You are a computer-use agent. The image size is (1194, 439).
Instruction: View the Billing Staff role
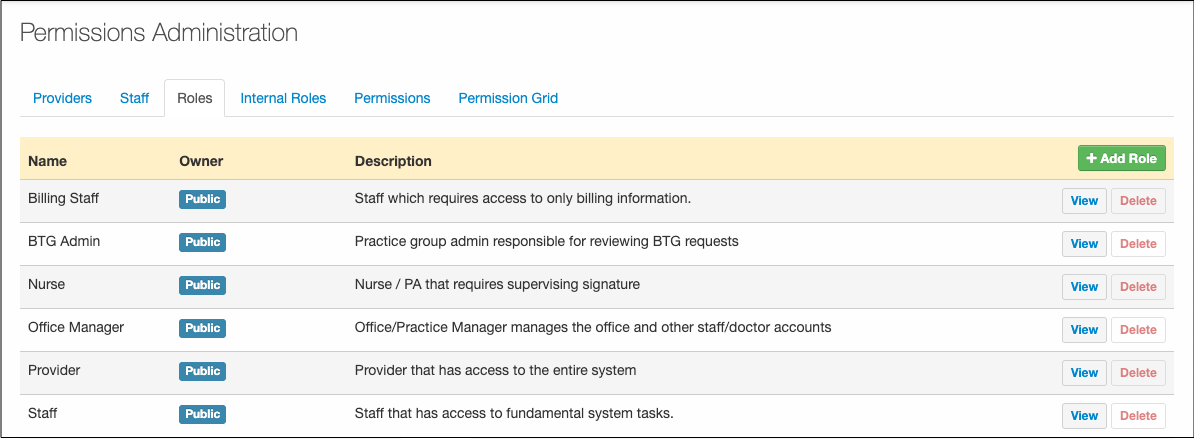click(x=1084, y=201)
